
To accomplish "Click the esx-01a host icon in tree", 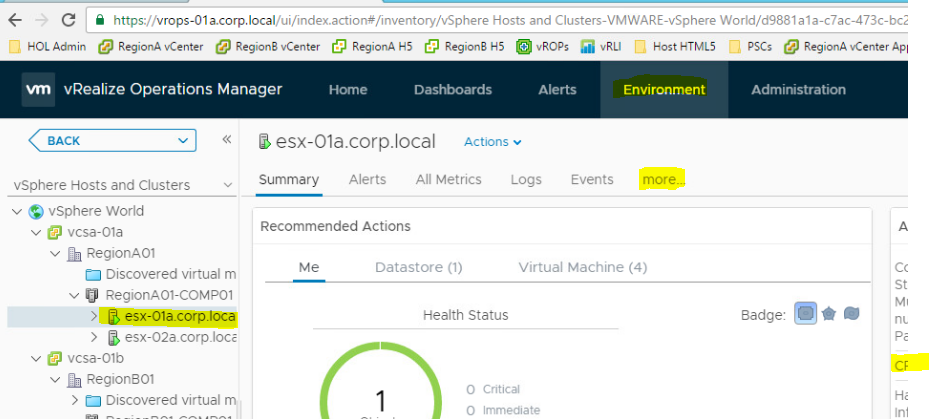I will [x=113, y=317].
